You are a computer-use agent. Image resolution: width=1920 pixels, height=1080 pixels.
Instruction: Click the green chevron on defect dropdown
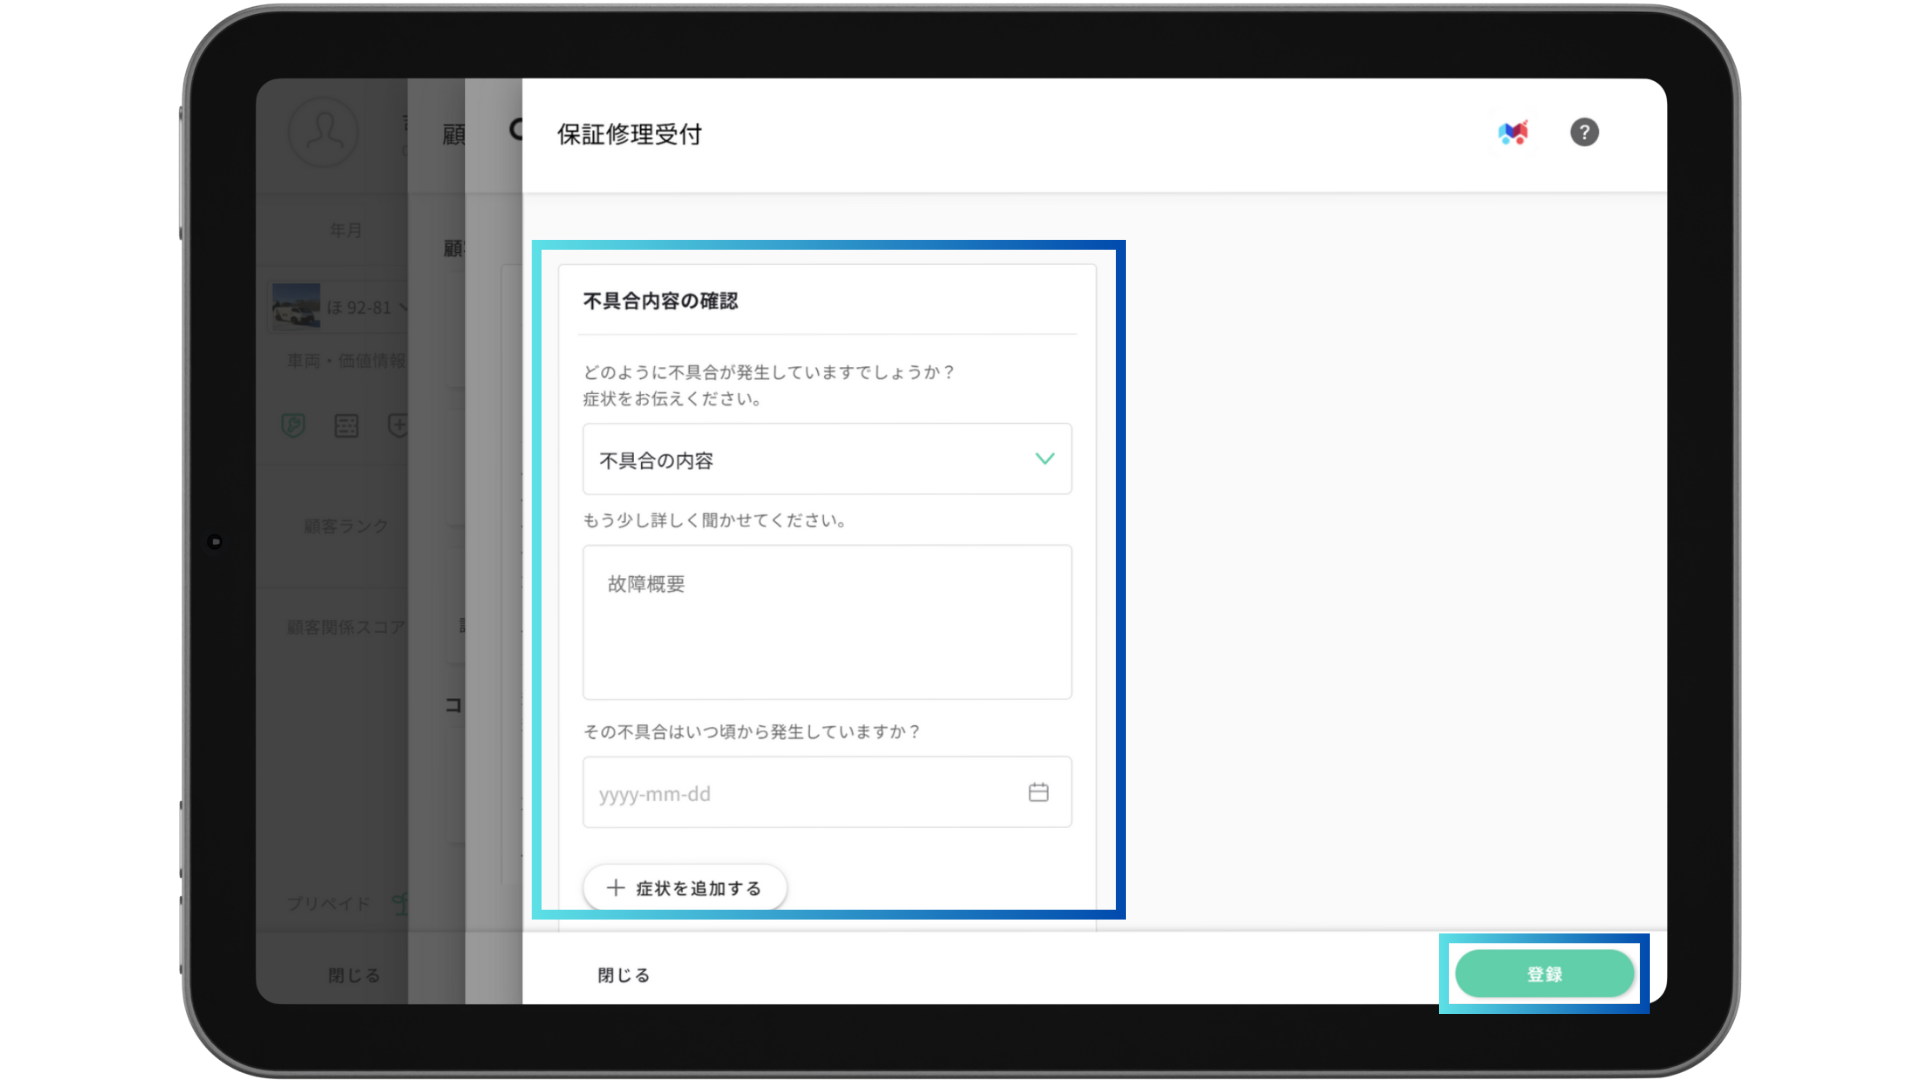click(1045, 459)
